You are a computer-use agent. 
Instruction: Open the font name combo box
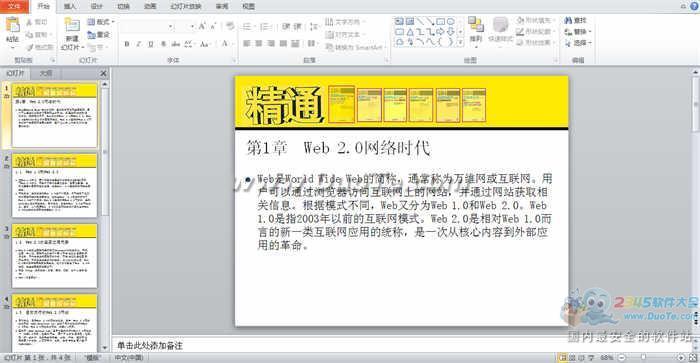[x=148, y=26]
